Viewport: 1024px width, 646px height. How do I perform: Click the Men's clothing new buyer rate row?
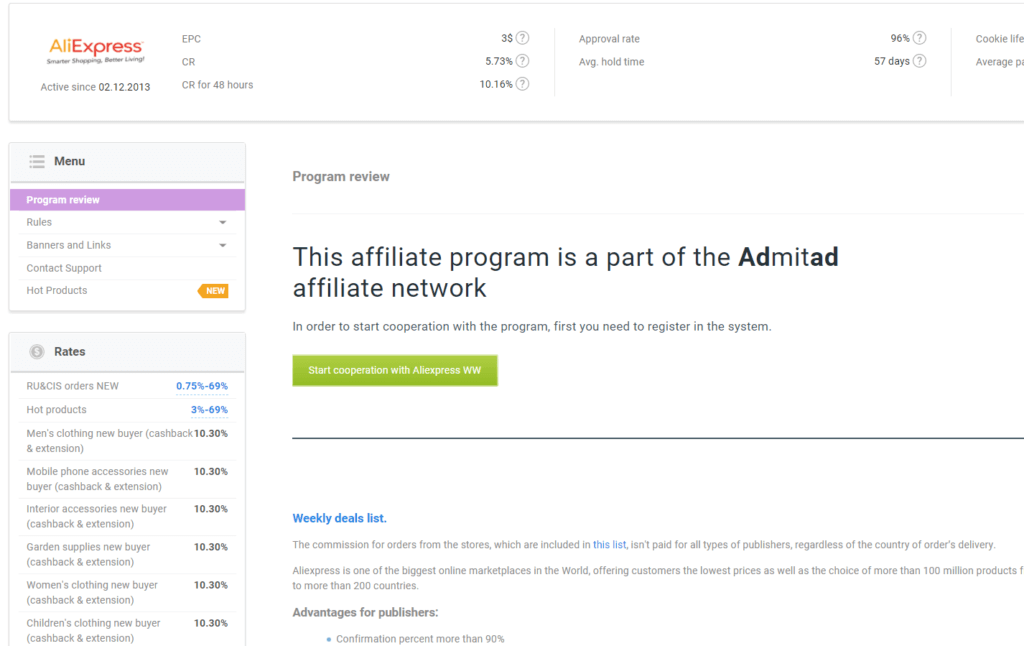point(127,441)
